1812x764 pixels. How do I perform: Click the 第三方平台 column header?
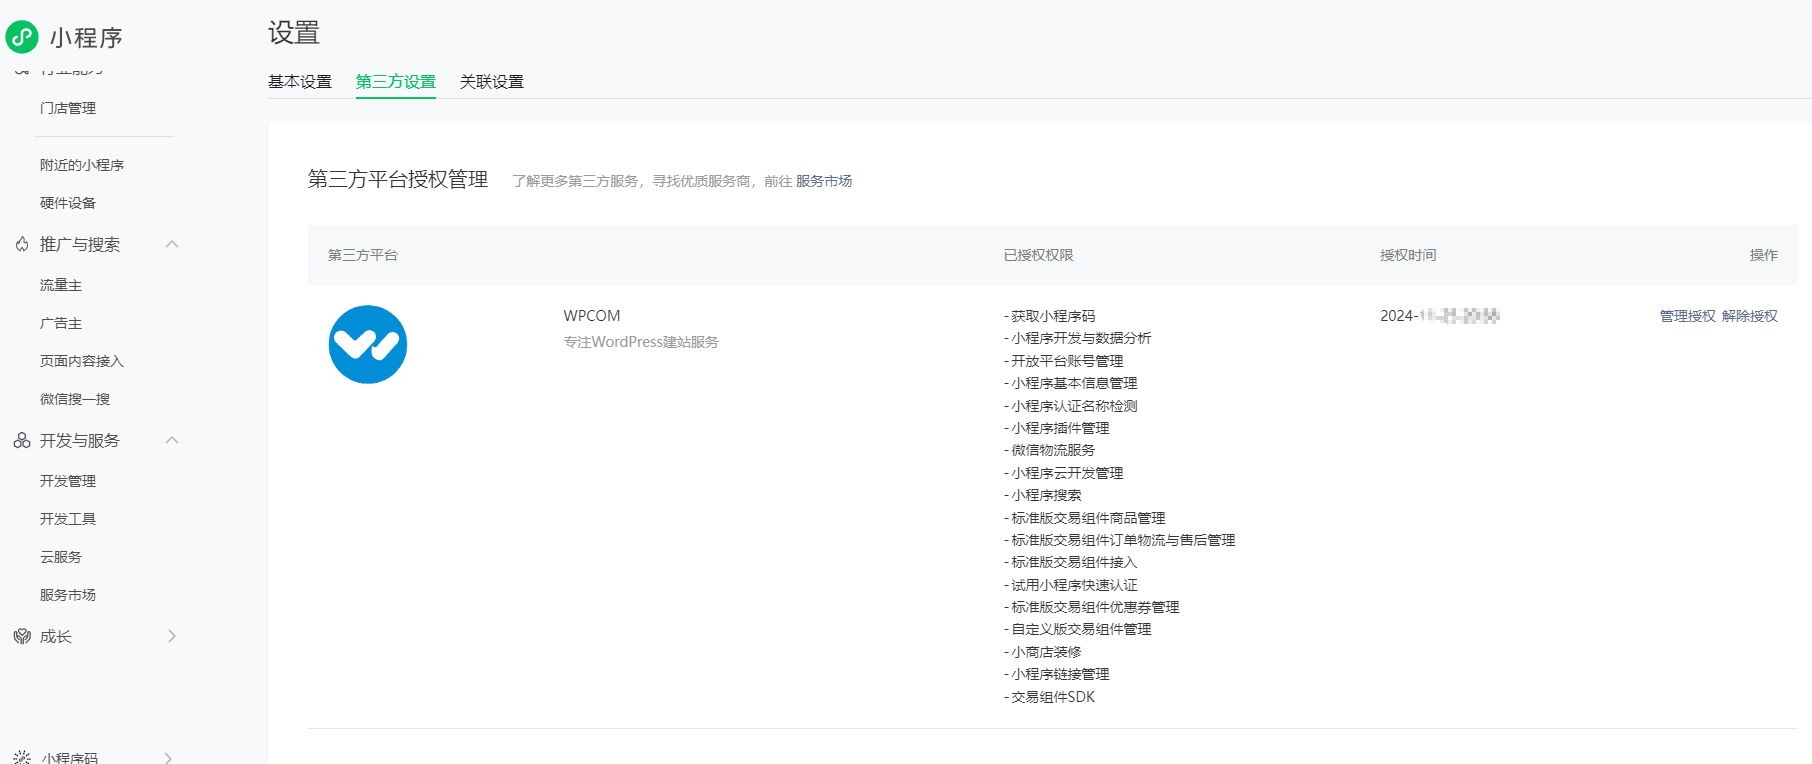click(x=363, y=255)
